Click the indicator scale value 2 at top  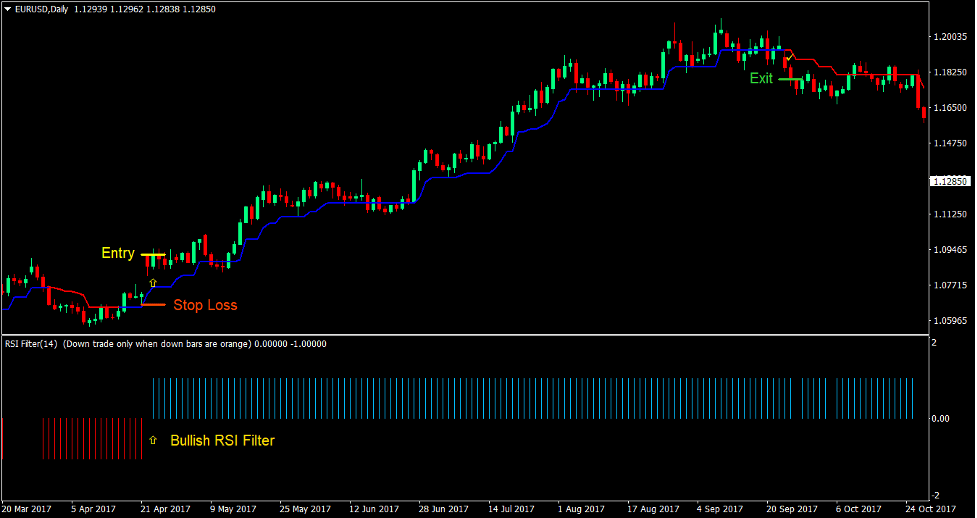(x=934, y=343)
